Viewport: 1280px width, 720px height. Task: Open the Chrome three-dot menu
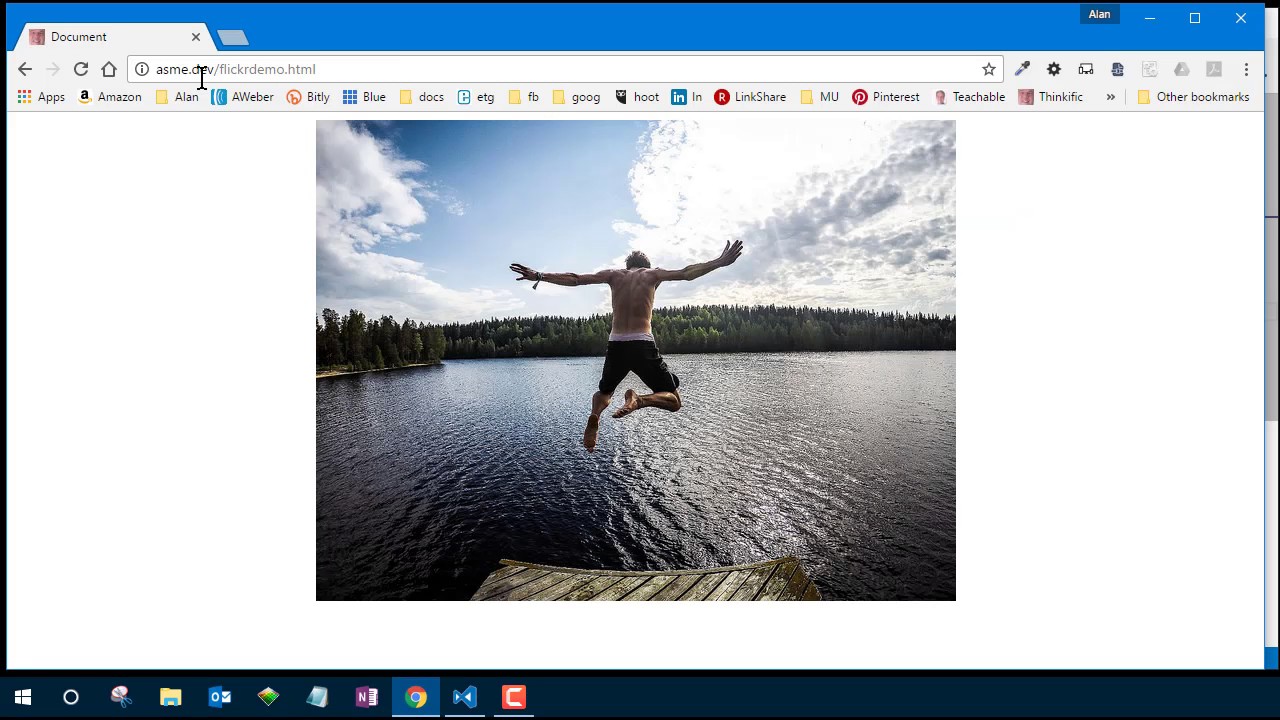coord(1246,69)
